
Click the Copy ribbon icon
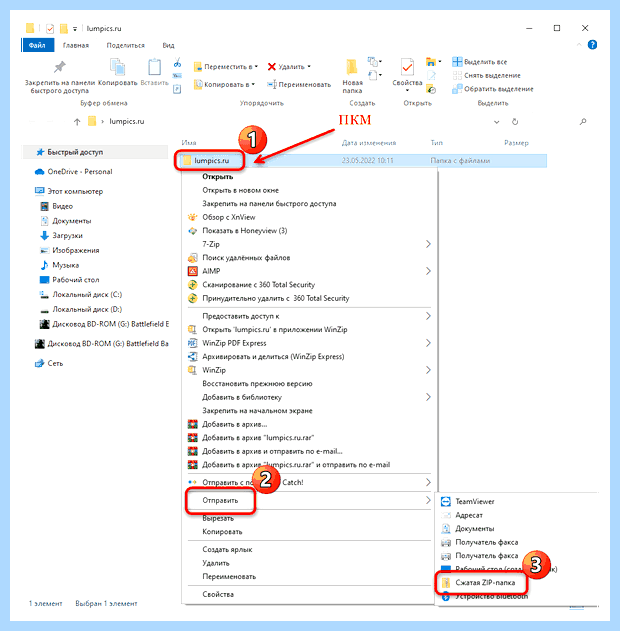(117, 67)
